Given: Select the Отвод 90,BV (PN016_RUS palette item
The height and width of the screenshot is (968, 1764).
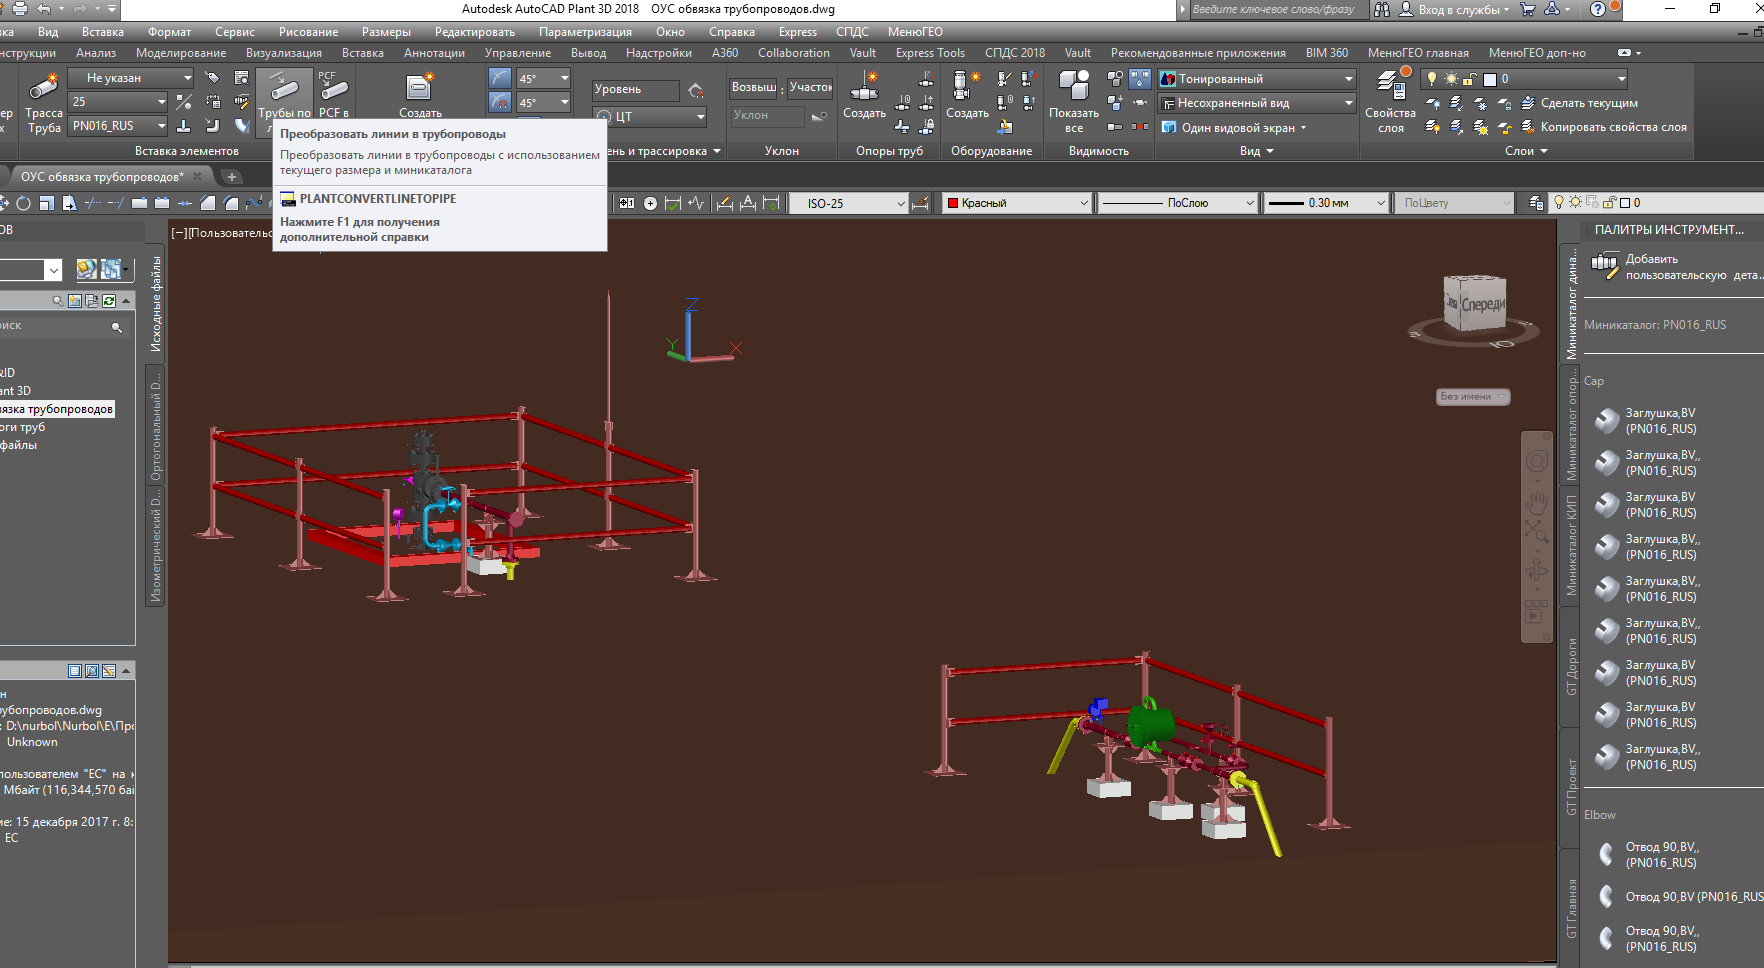Looking at the screenshot, I should [x=1680, y=897].
